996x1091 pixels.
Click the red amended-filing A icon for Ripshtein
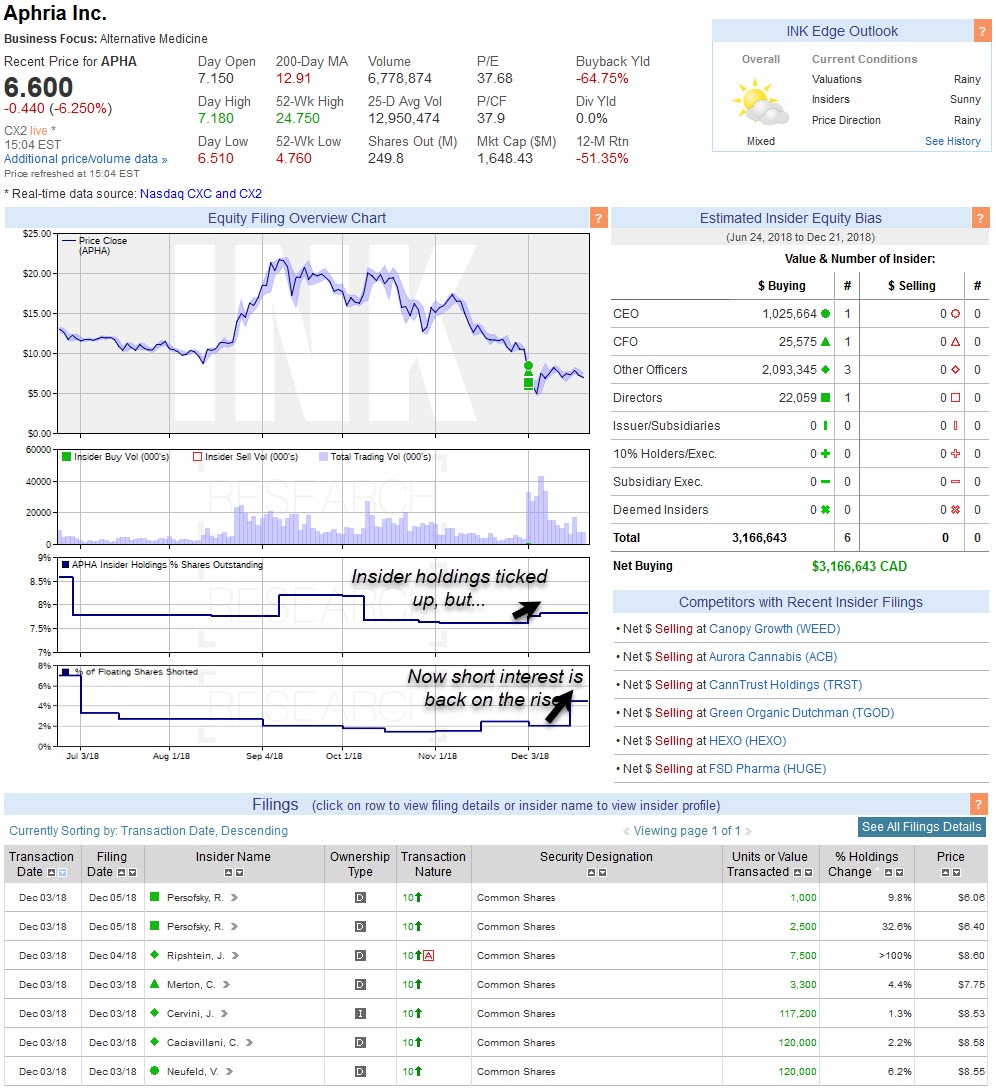click(x=429, y=955)
